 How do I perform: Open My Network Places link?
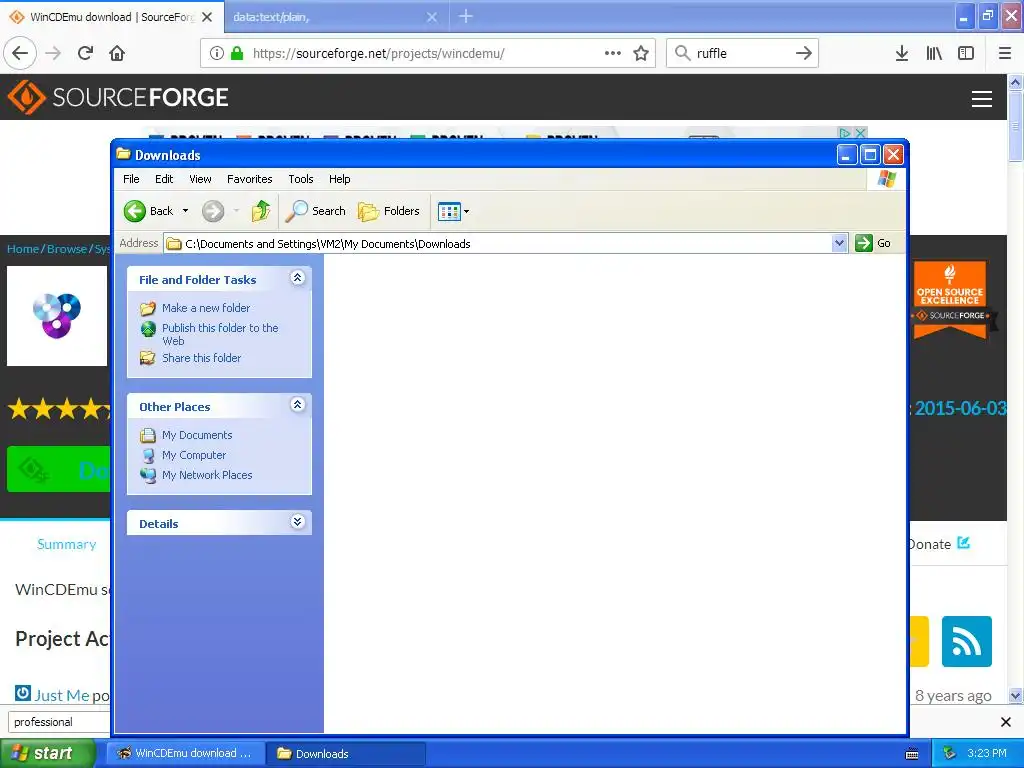point(207,475)
